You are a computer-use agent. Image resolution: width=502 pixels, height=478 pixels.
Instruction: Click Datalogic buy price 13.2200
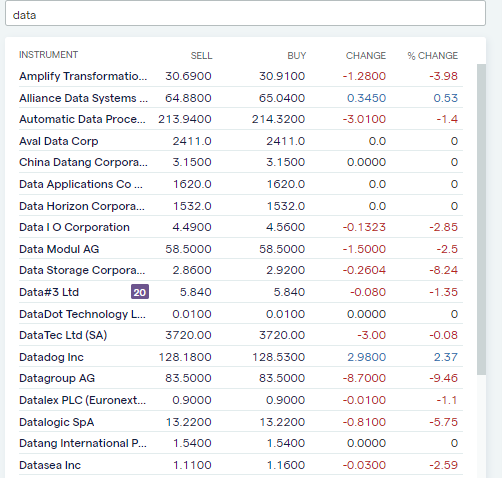pyautogui.click(x=282, y=422)
